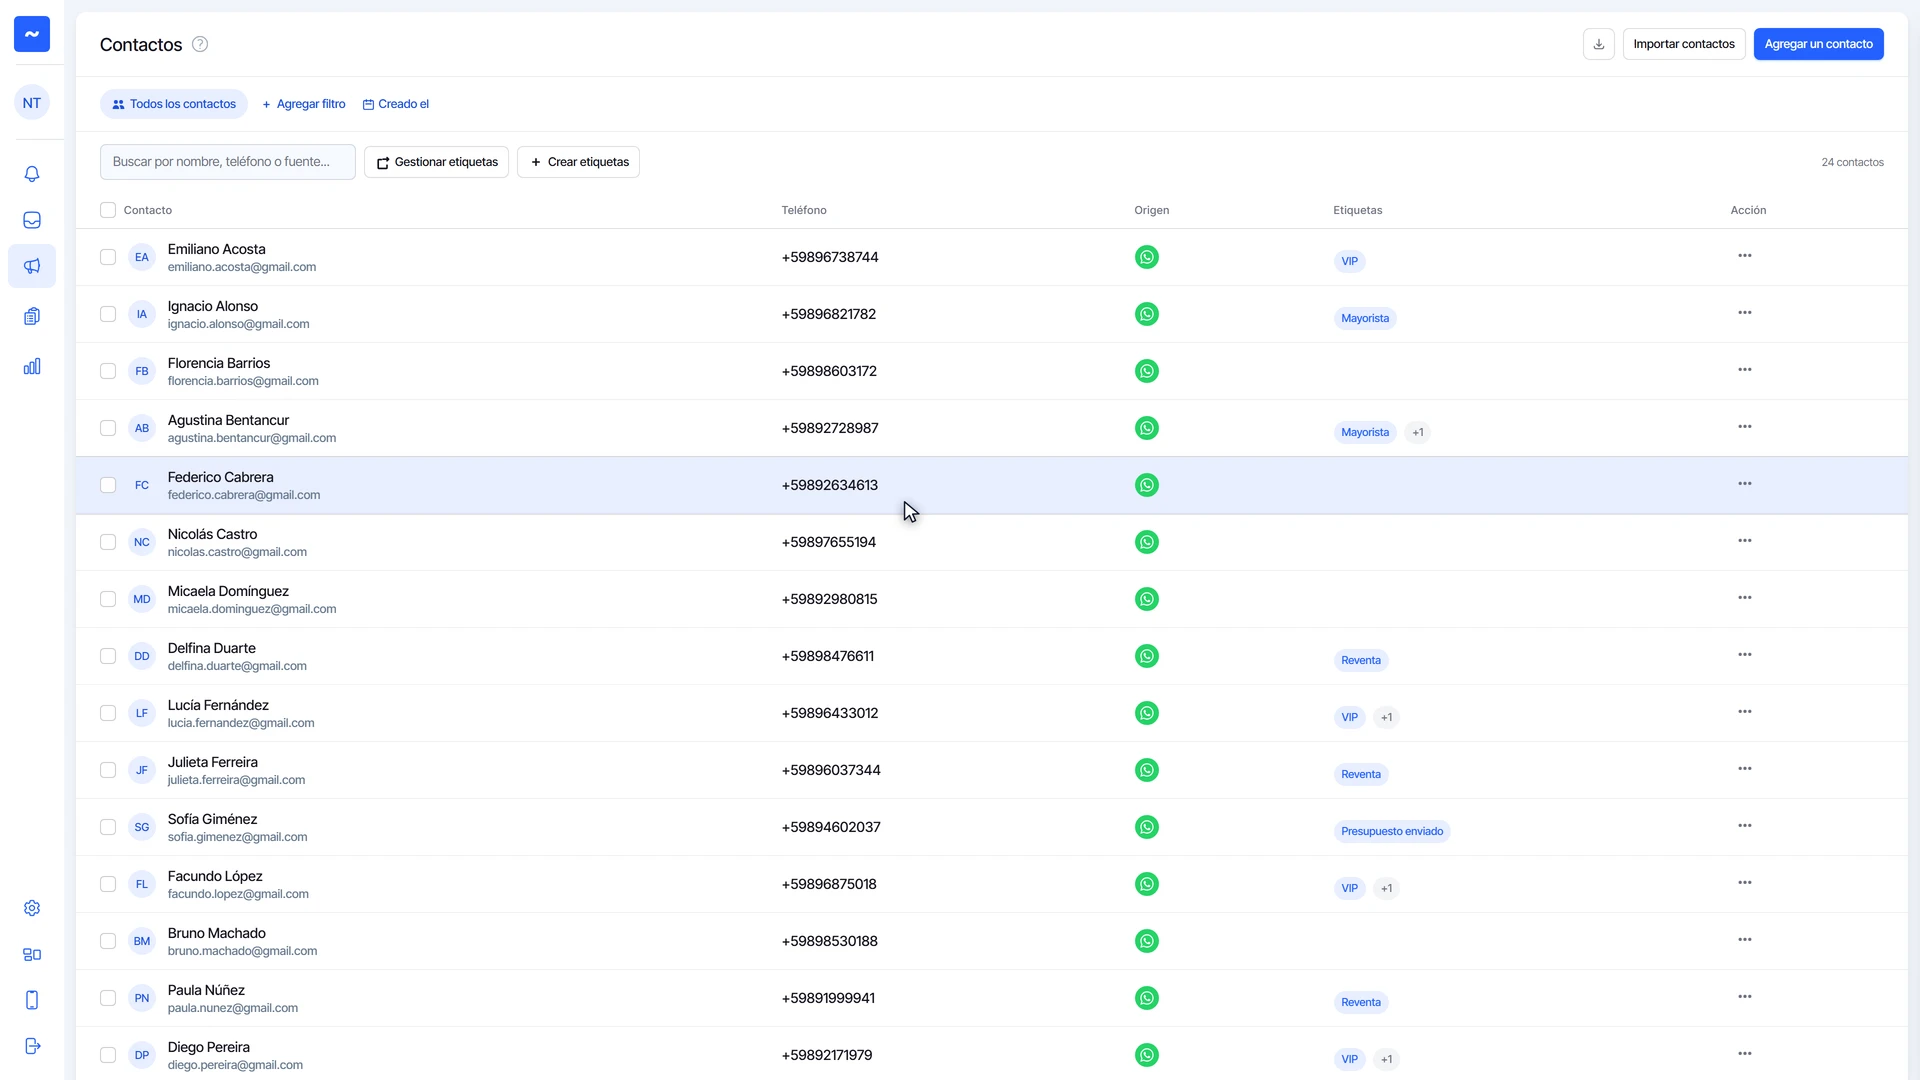Click phone number +59892980815

click(830, 599)
